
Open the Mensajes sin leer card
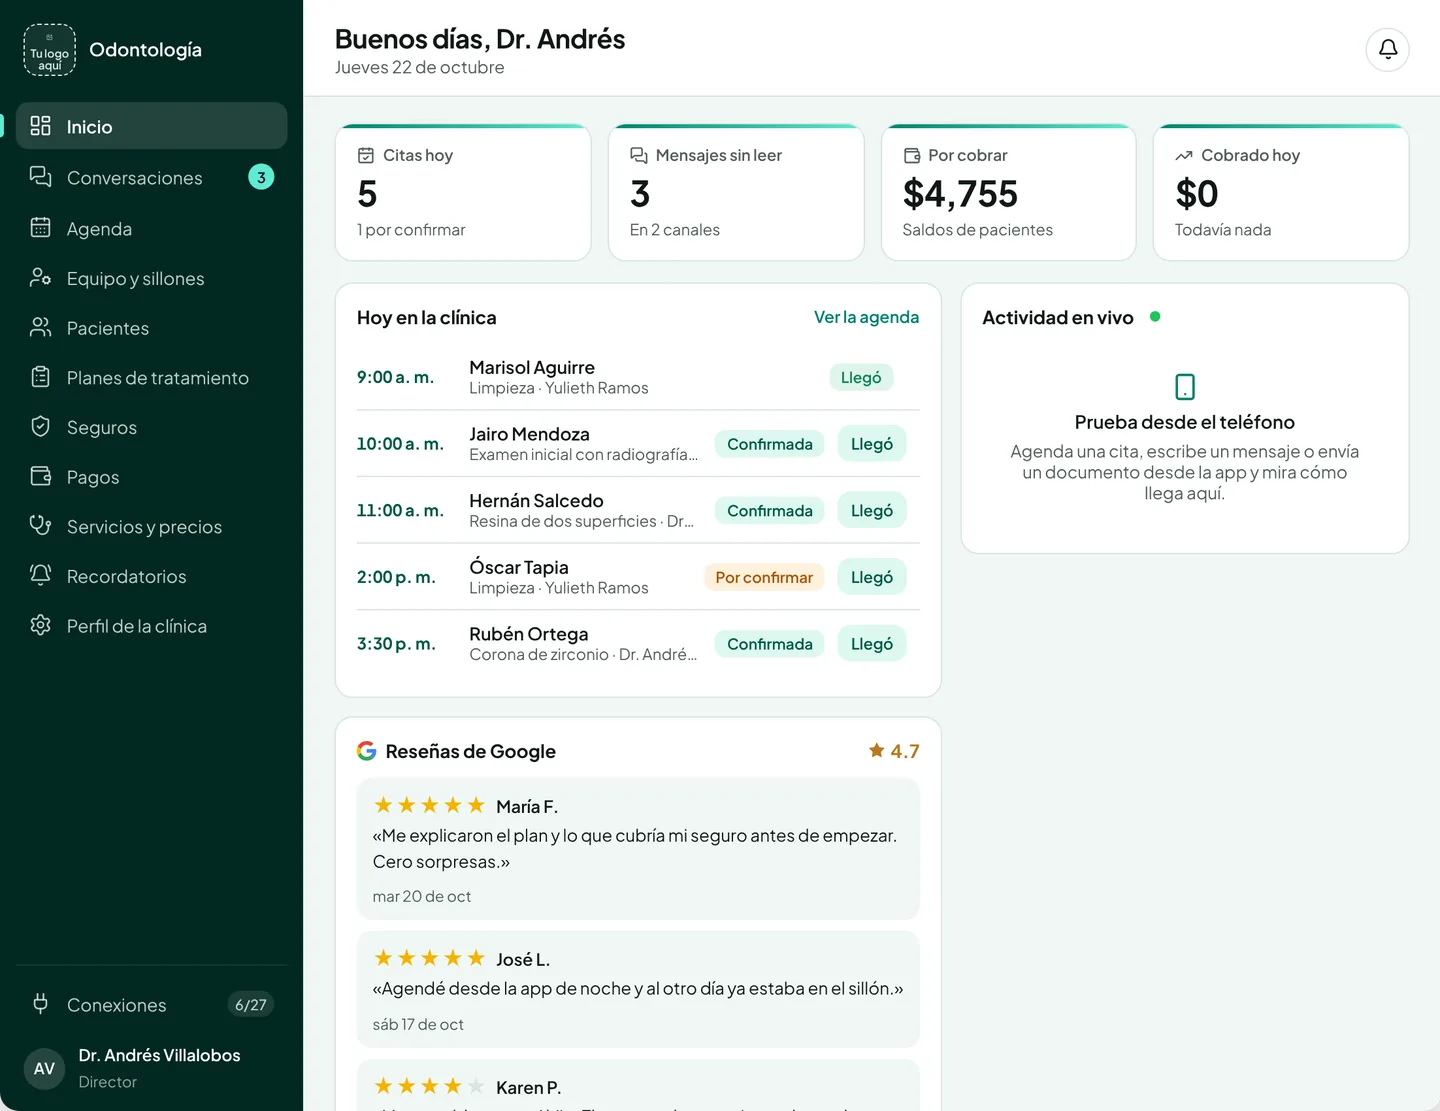tap(736, 192)
